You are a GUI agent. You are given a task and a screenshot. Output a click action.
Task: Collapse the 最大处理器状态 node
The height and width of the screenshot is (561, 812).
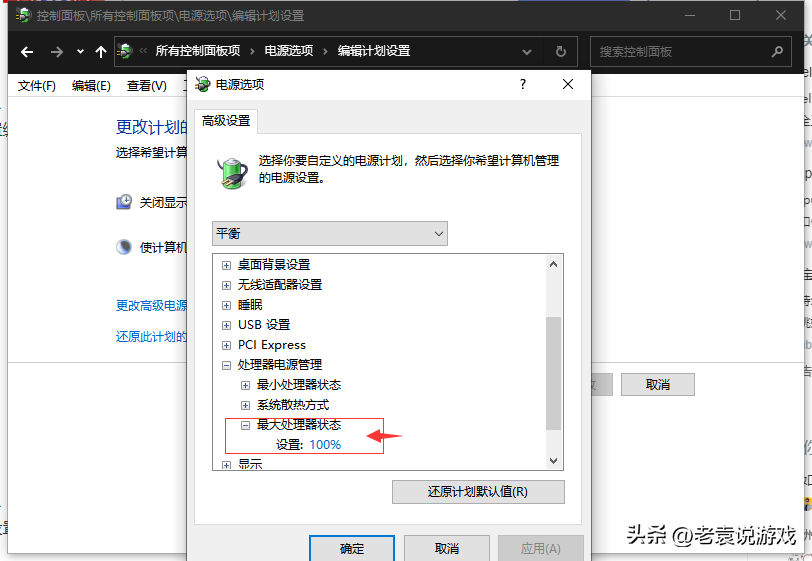(x=245, y=425)
